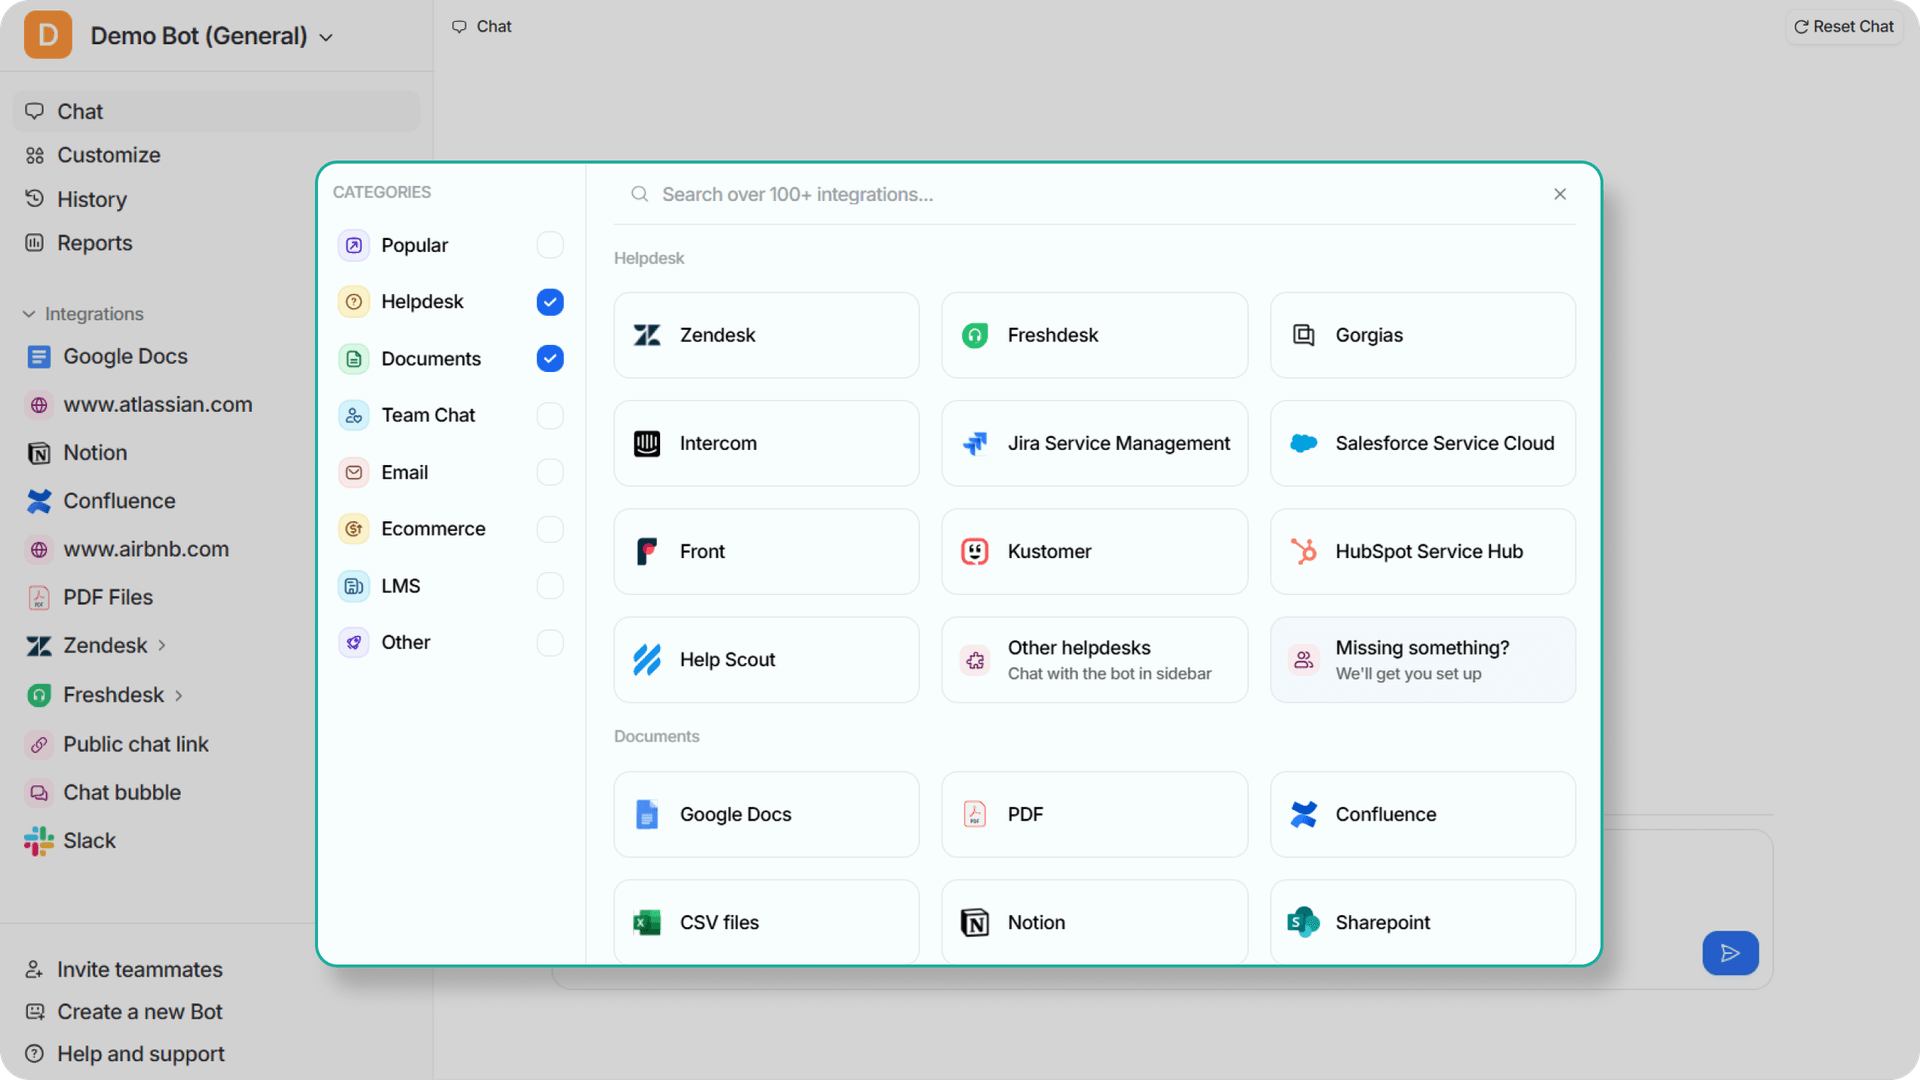This screenshot has height=1080, width=1920.
Task: Click the Other helpdesks puzzle icon
Action: (x=975, y=660)
